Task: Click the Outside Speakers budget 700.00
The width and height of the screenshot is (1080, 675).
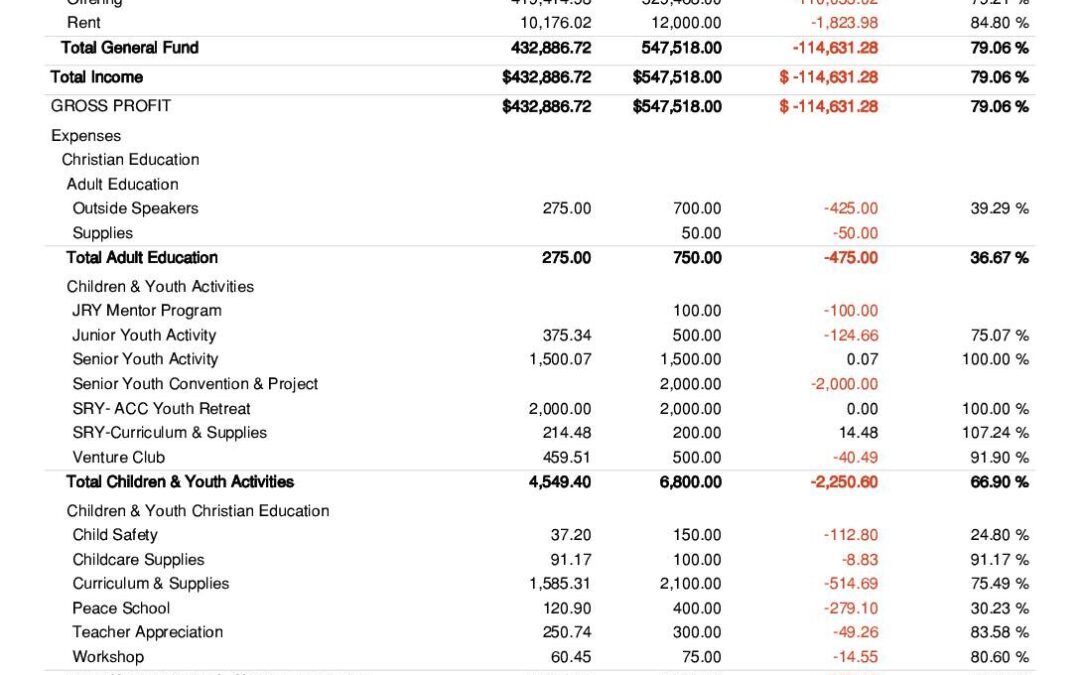Action: pos(697,208)
